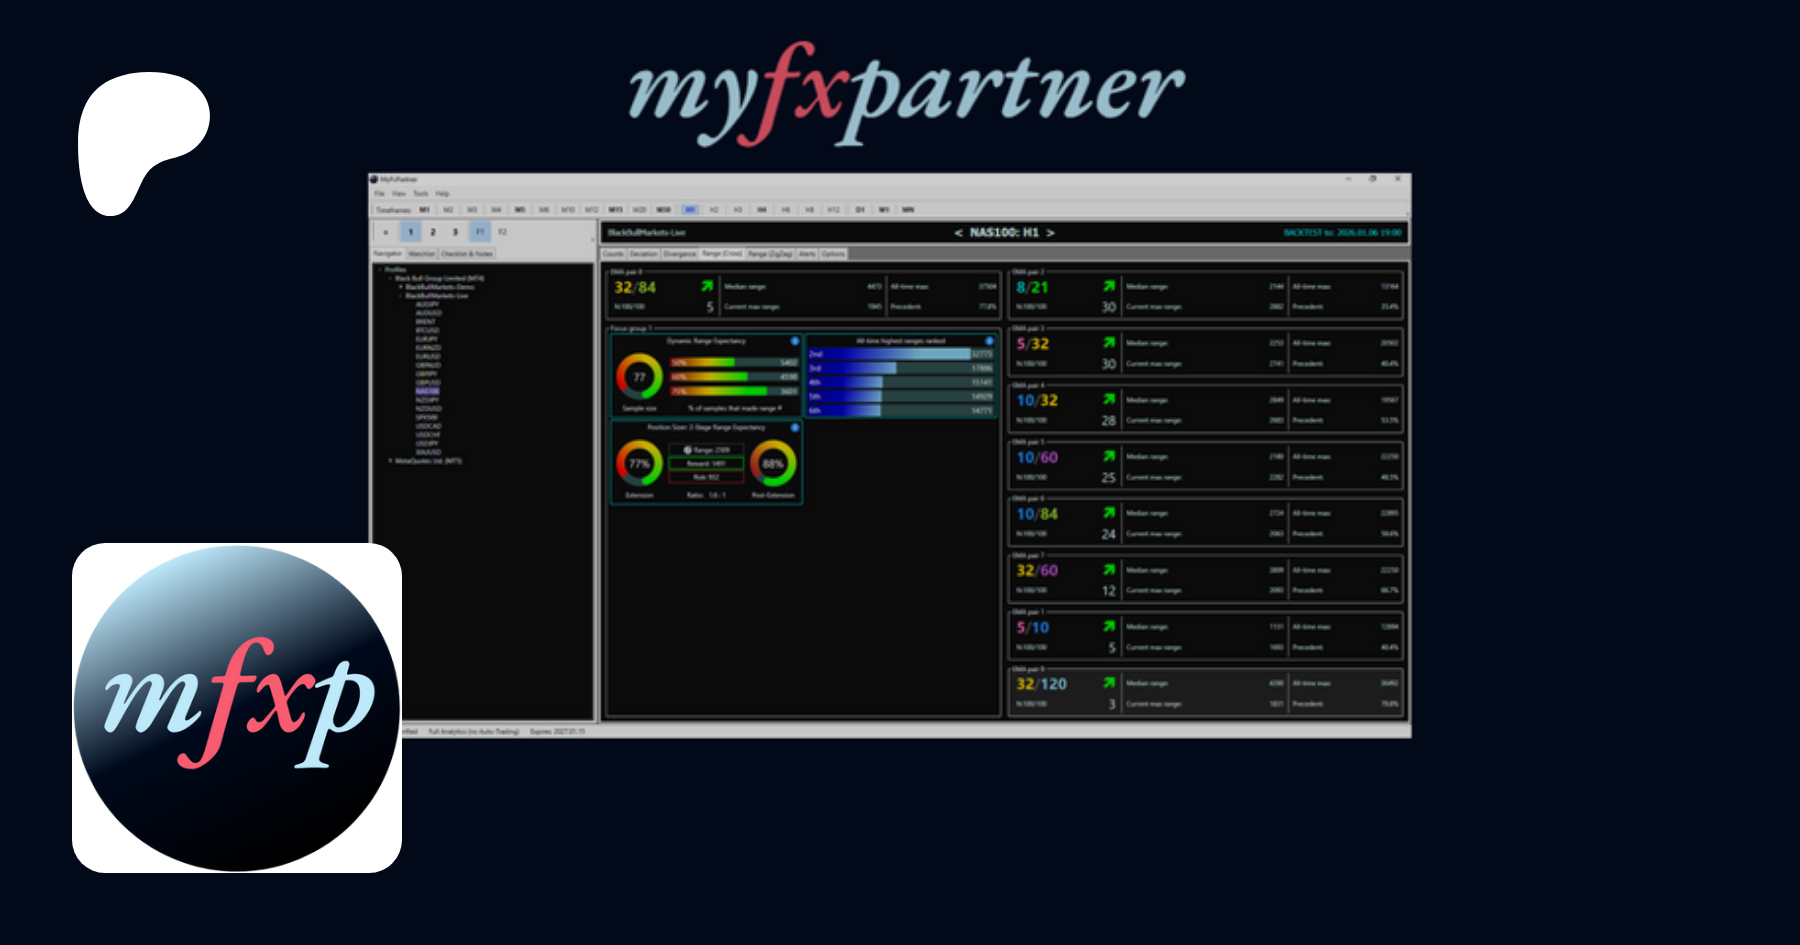Click the Sample size gauge showing 77

[639, 377]
